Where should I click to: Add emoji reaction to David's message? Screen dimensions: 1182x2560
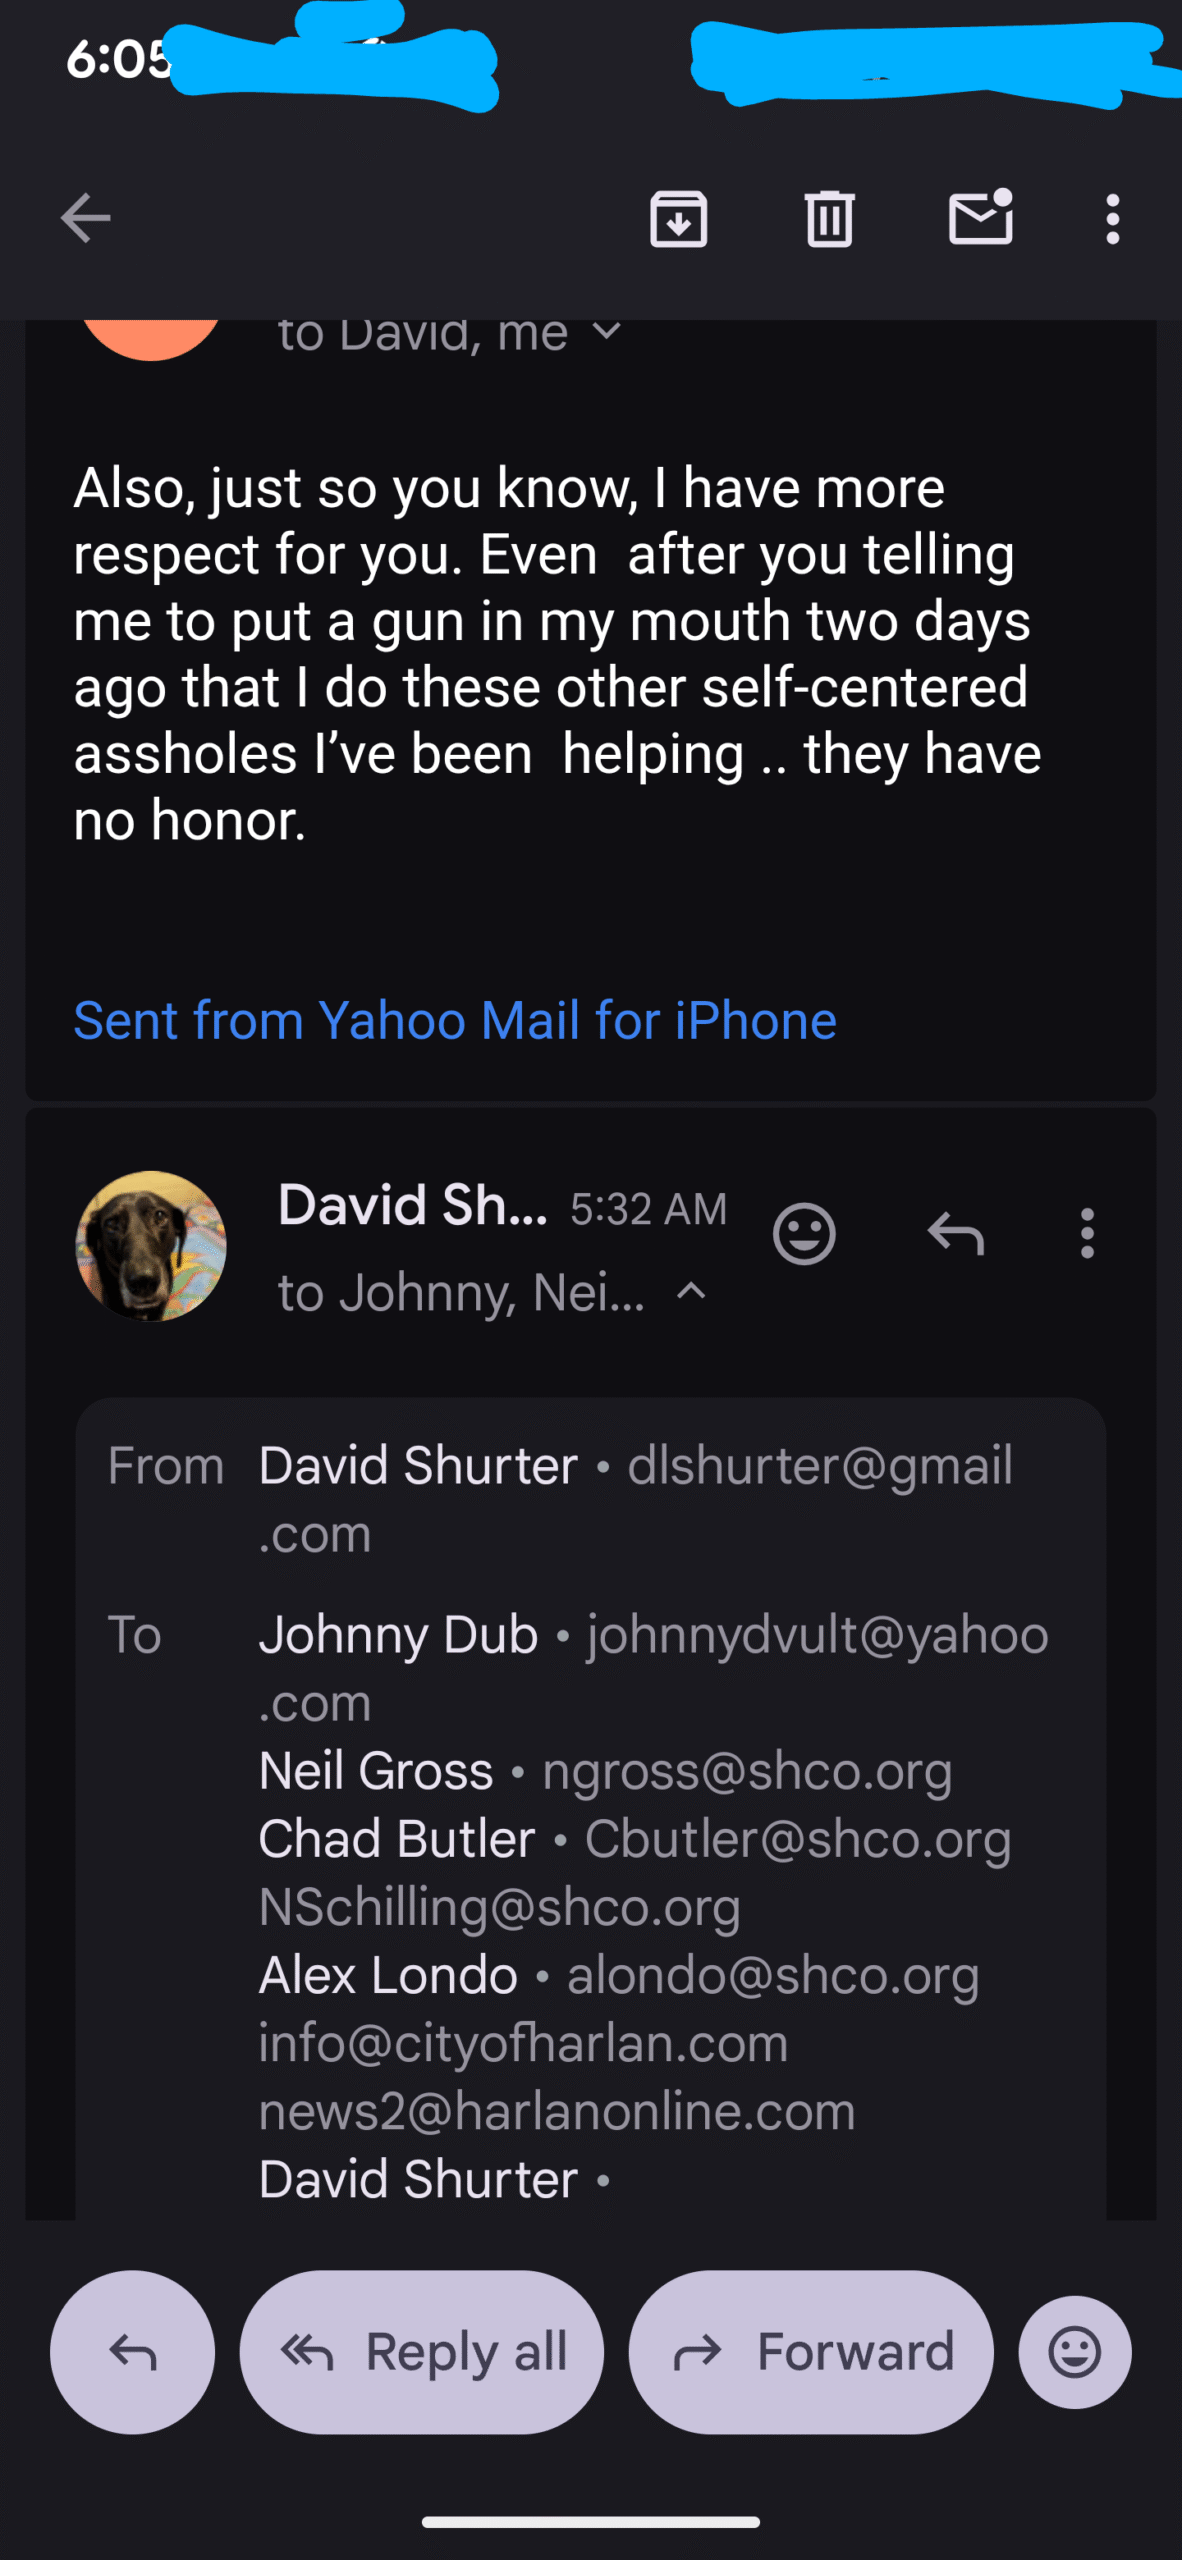click(x=804, y=1234)
